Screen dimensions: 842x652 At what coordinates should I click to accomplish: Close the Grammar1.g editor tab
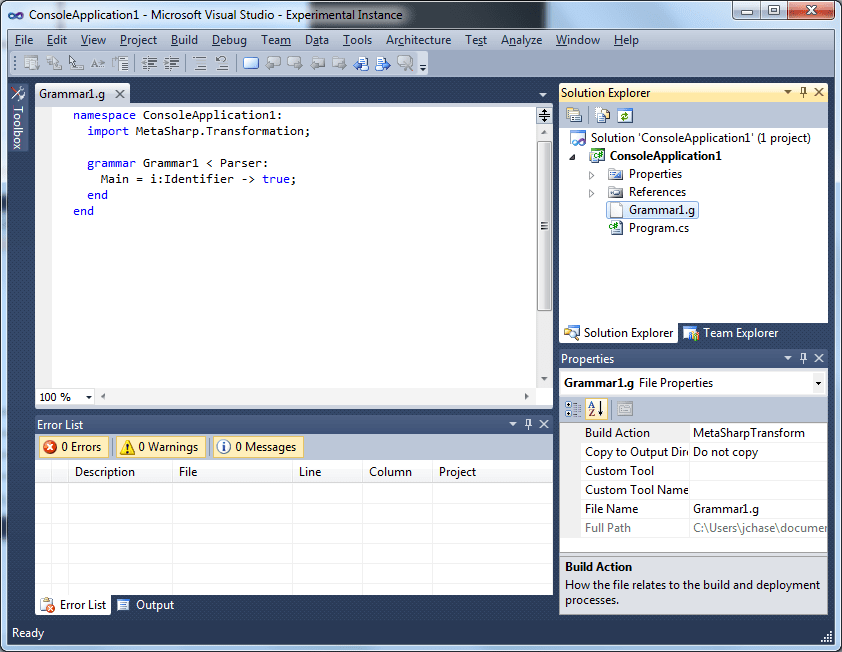[x=120, y=94]
